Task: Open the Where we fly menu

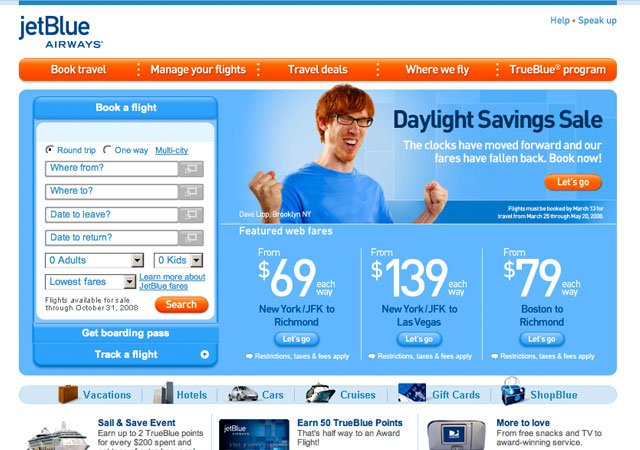Action: pos(437,69)
